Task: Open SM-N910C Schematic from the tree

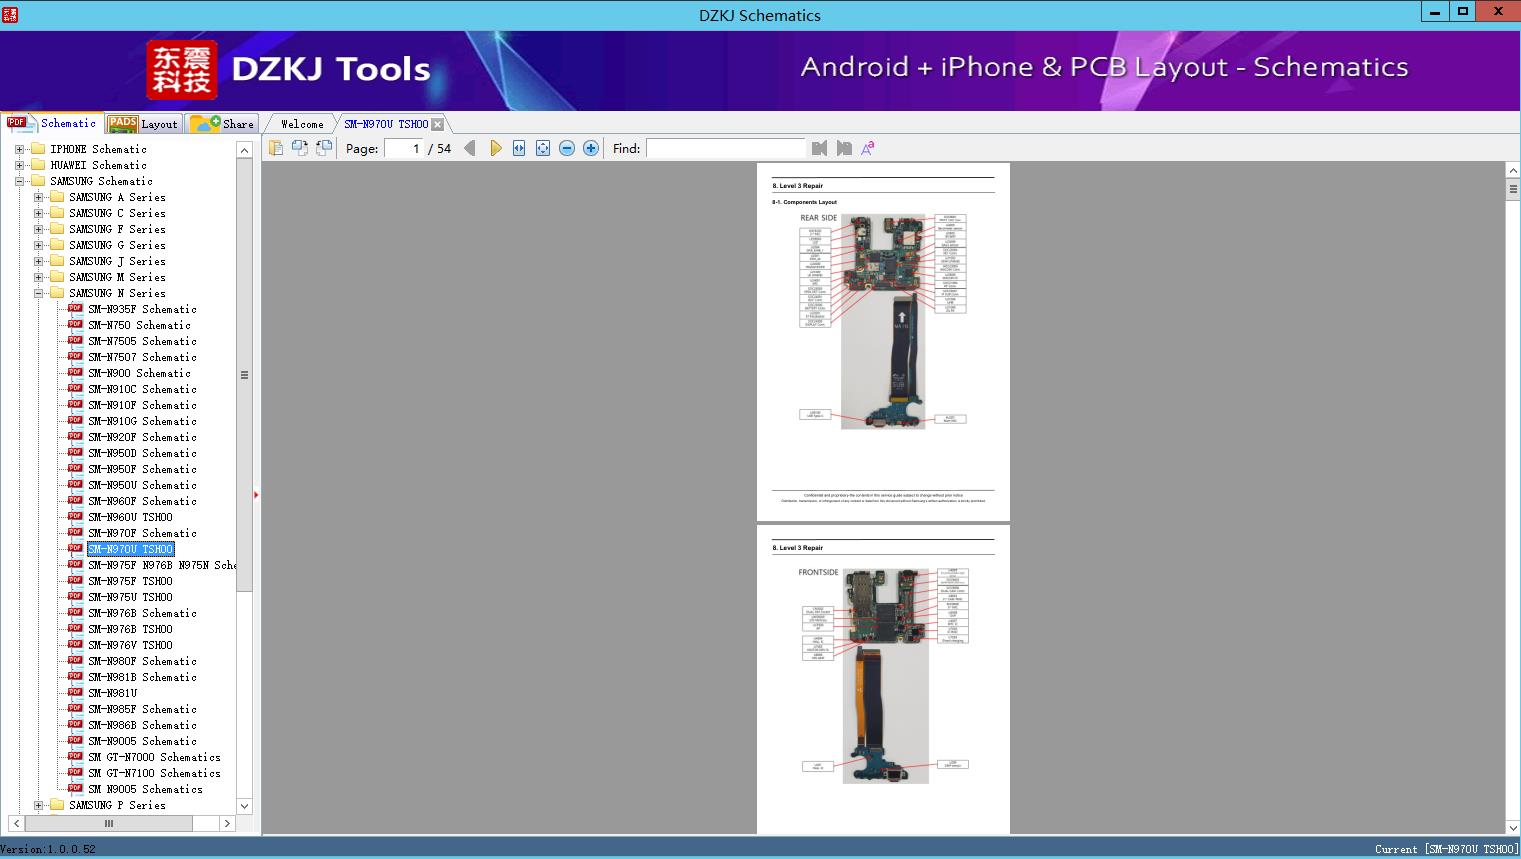Action: tap(142, 389)
